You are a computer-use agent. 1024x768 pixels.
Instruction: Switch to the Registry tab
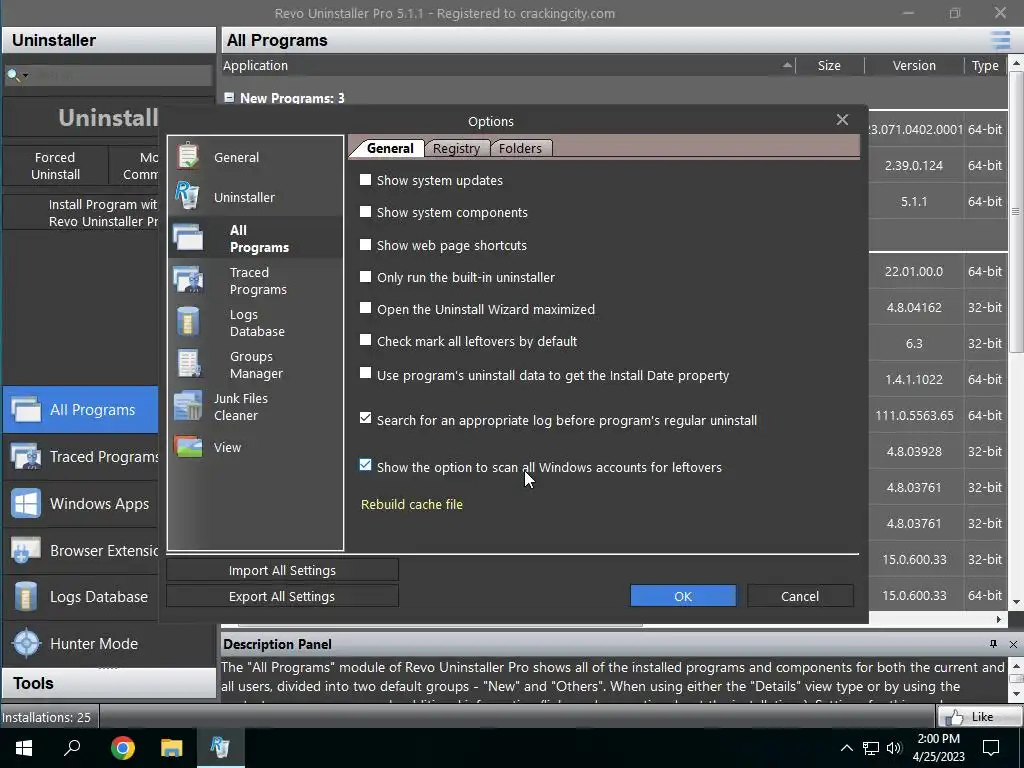456,148
